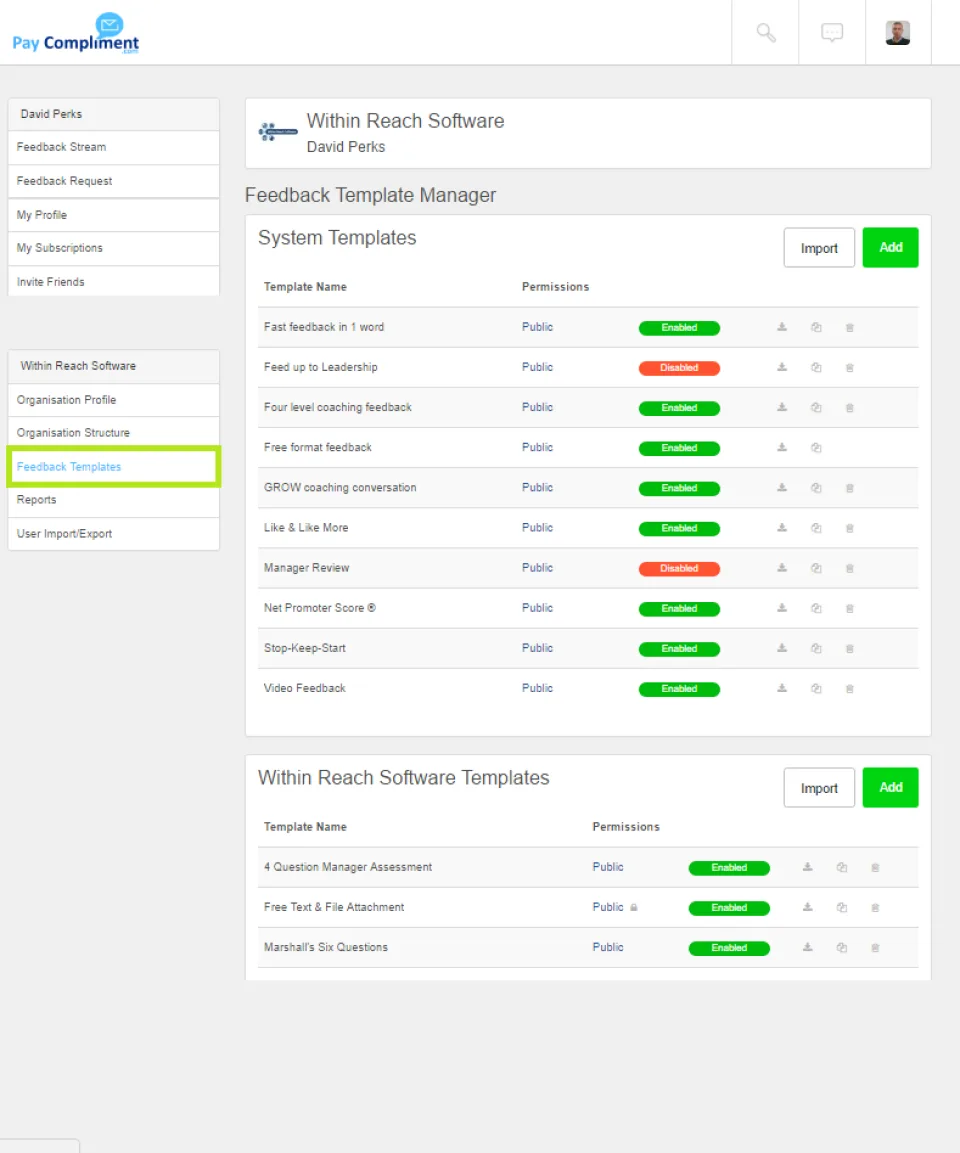Delete the Like & Like More template

(850, 528)
